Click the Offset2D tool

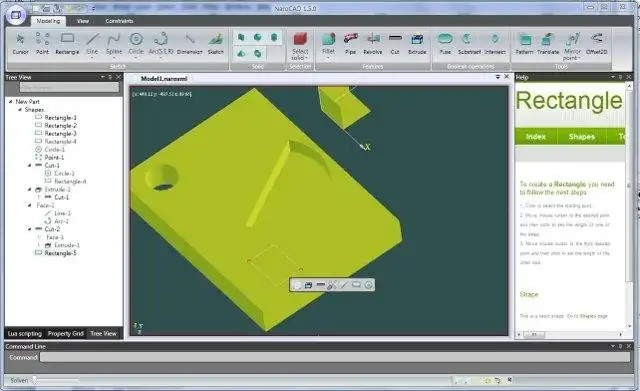[x=597, y=44]
